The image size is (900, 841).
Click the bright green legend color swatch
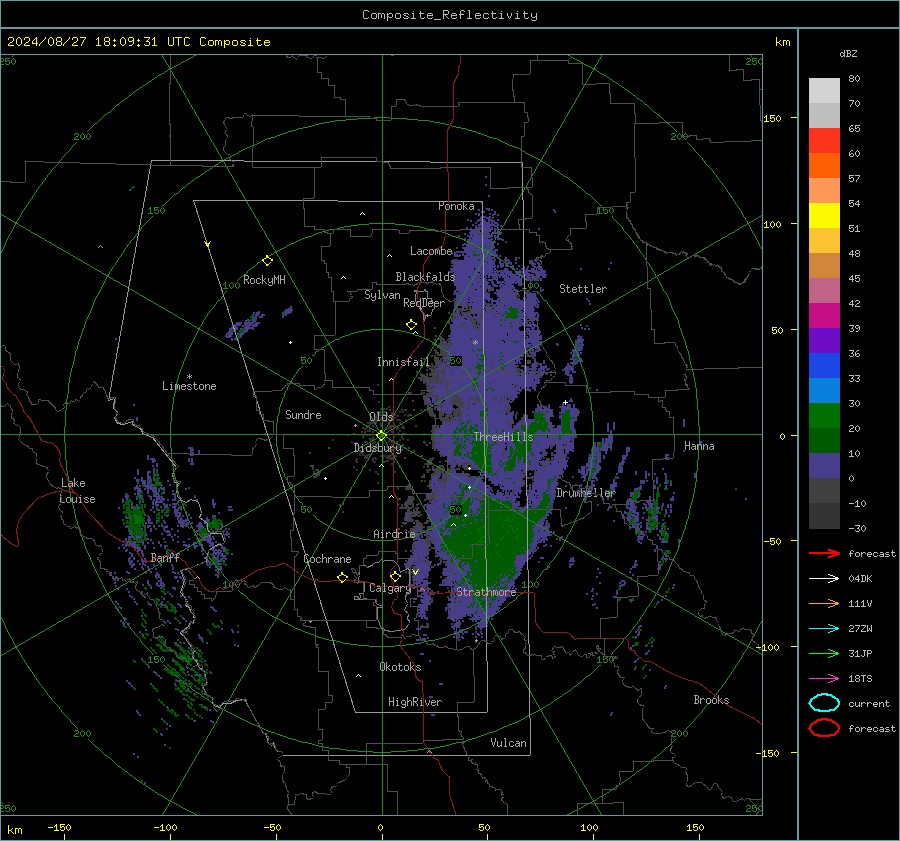tap(824, 416)
